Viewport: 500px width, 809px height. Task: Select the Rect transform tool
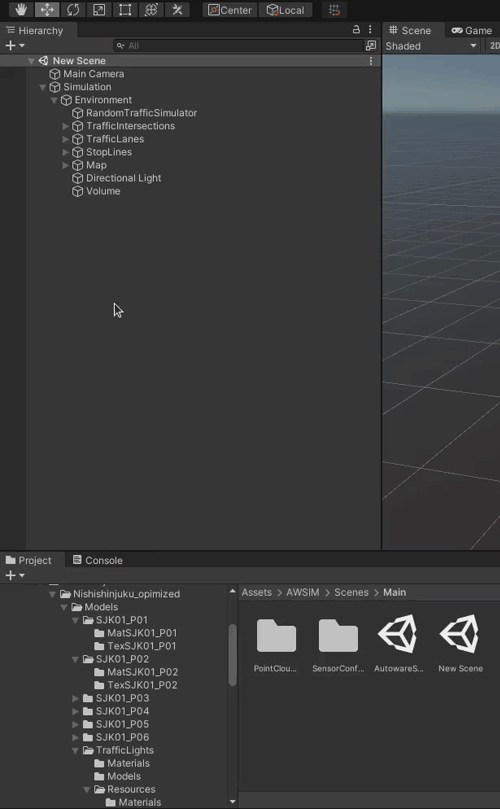(x=125, y=9)
